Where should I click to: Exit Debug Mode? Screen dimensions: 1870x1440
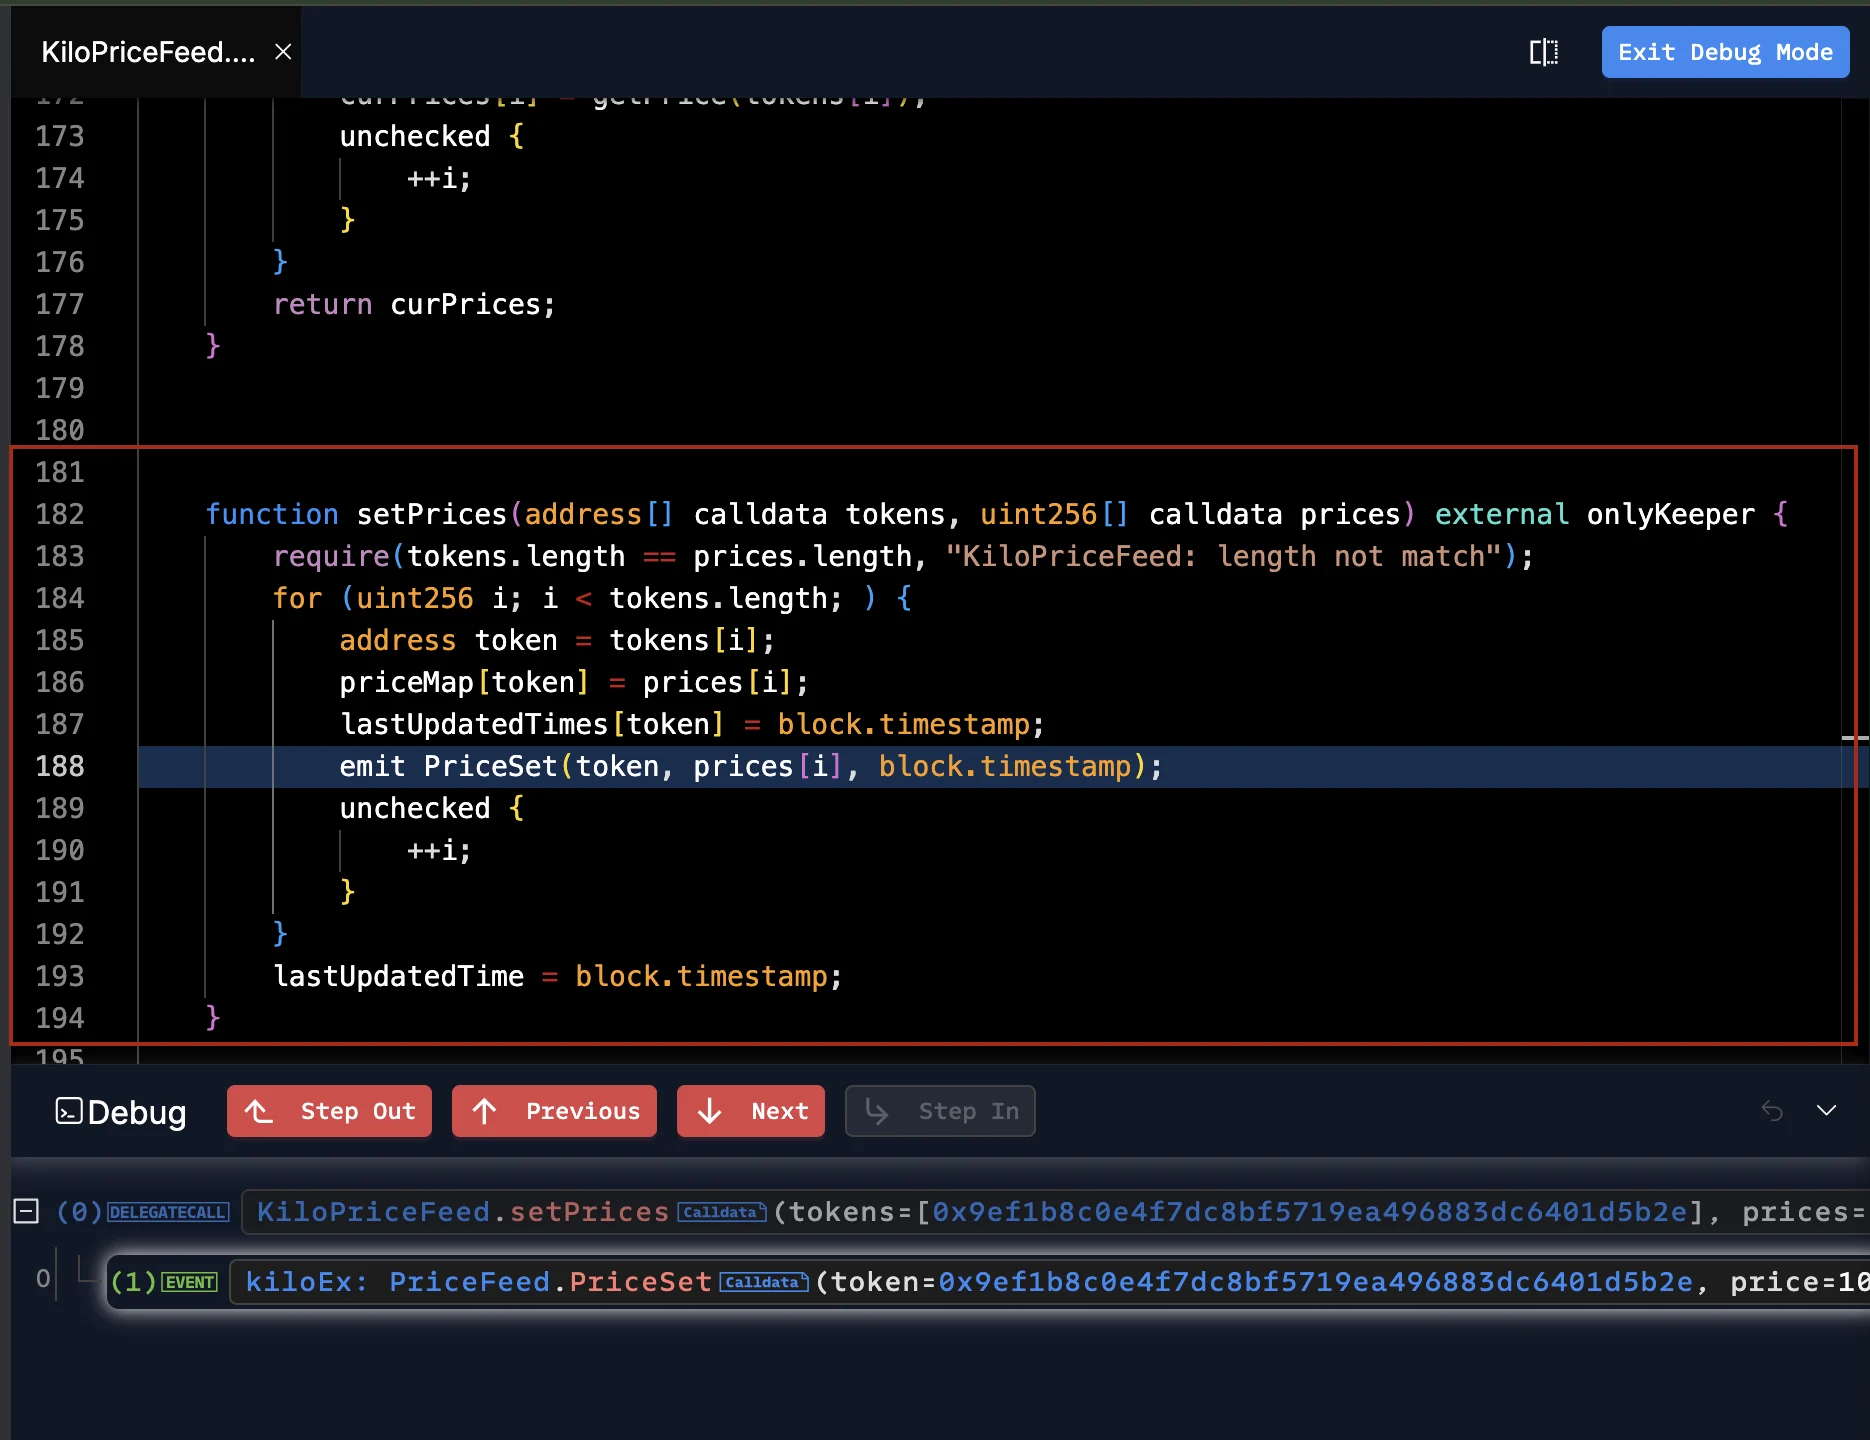[x=1725, y=52]
